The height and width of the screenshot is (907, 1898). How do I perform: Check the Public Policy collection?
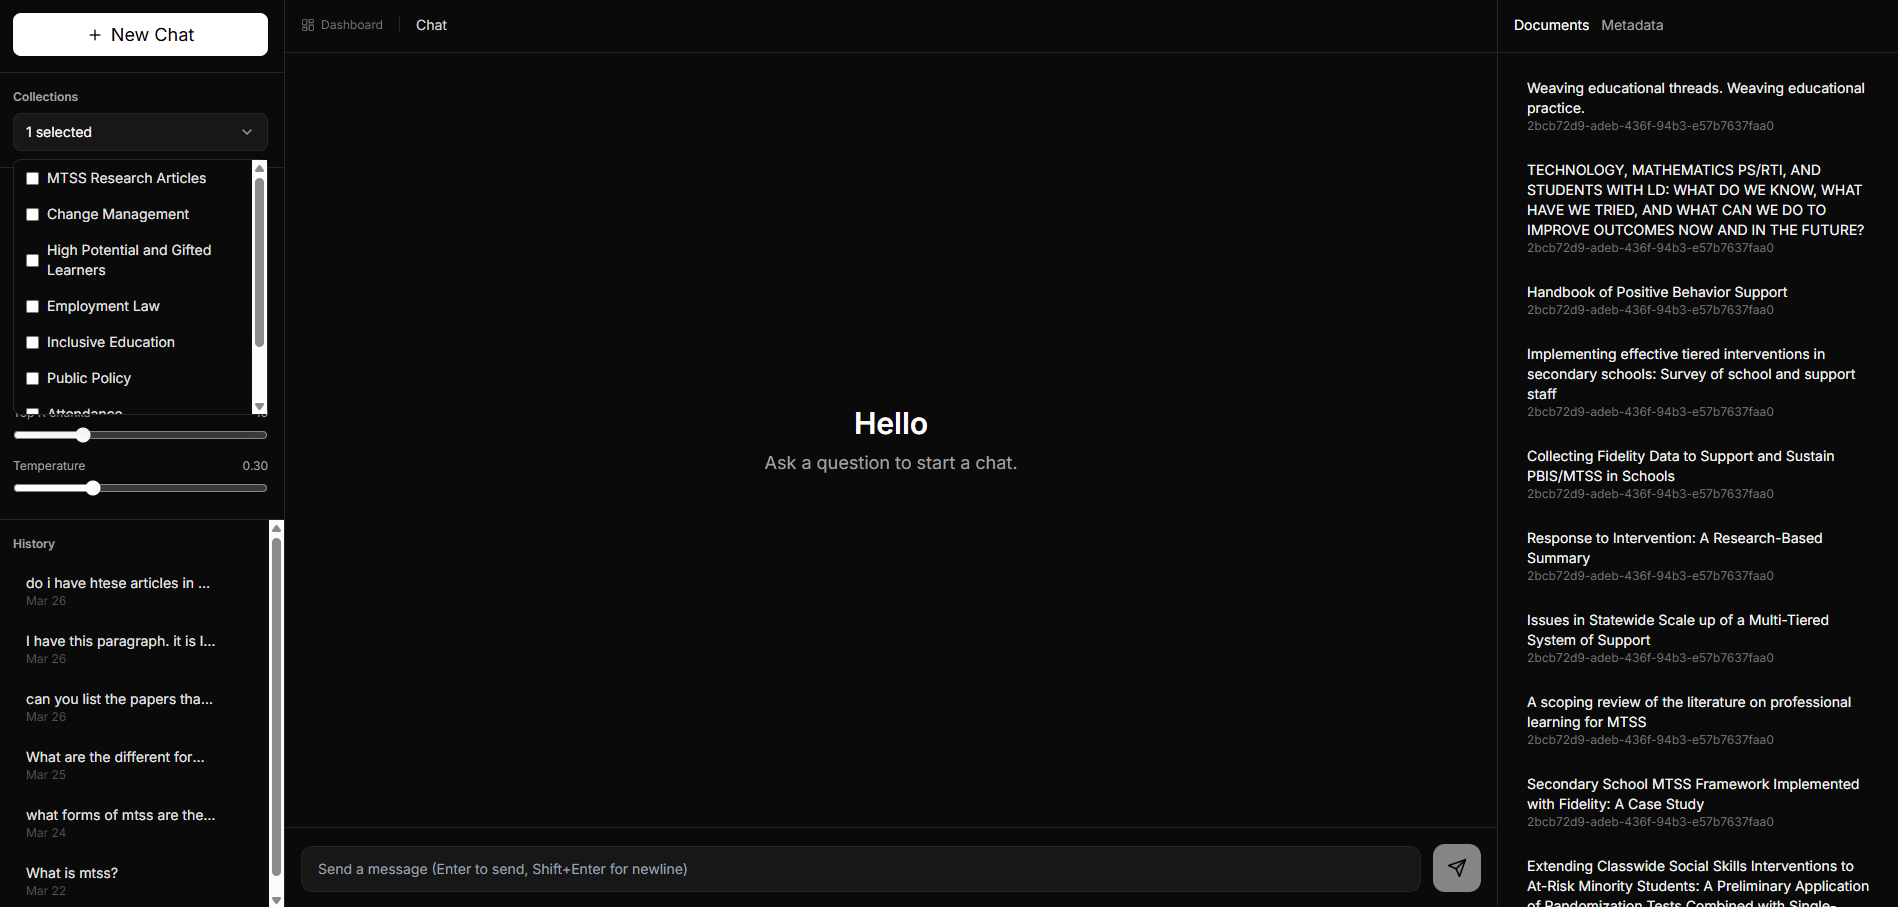[x=32, y=378]
